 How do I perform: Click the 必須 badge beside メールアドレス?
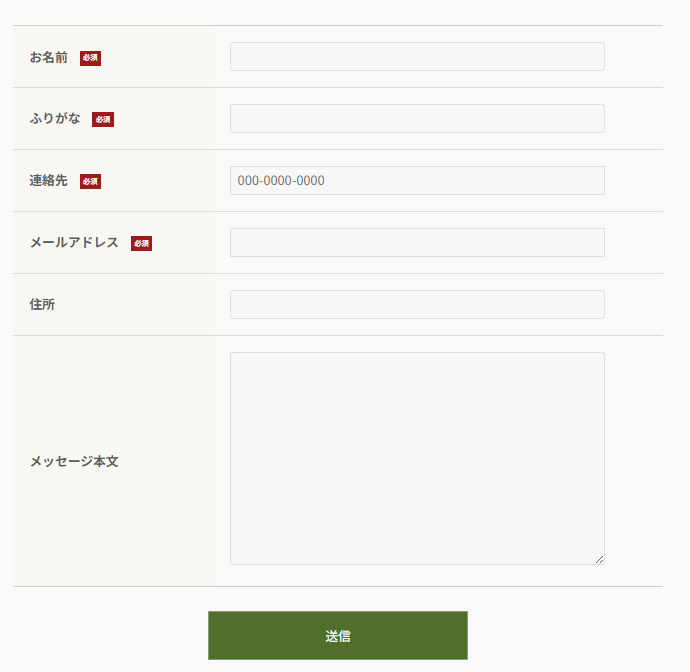pos(141,244)
